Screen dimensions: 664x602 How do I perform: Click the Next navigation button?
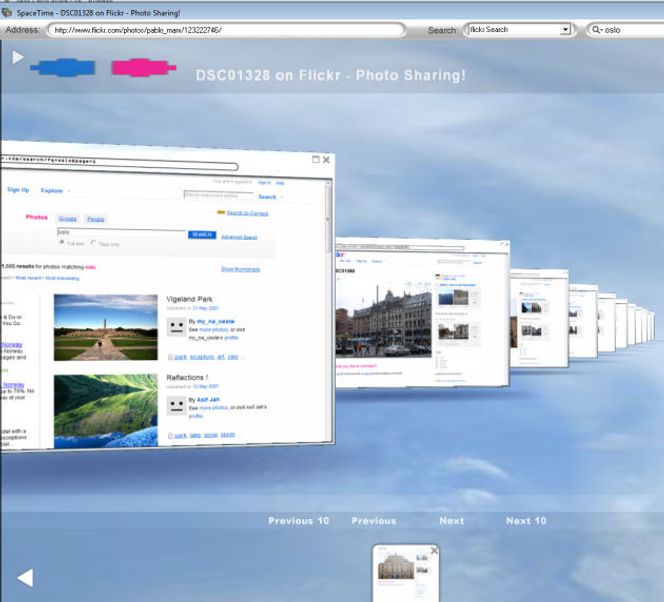(451, 521)
